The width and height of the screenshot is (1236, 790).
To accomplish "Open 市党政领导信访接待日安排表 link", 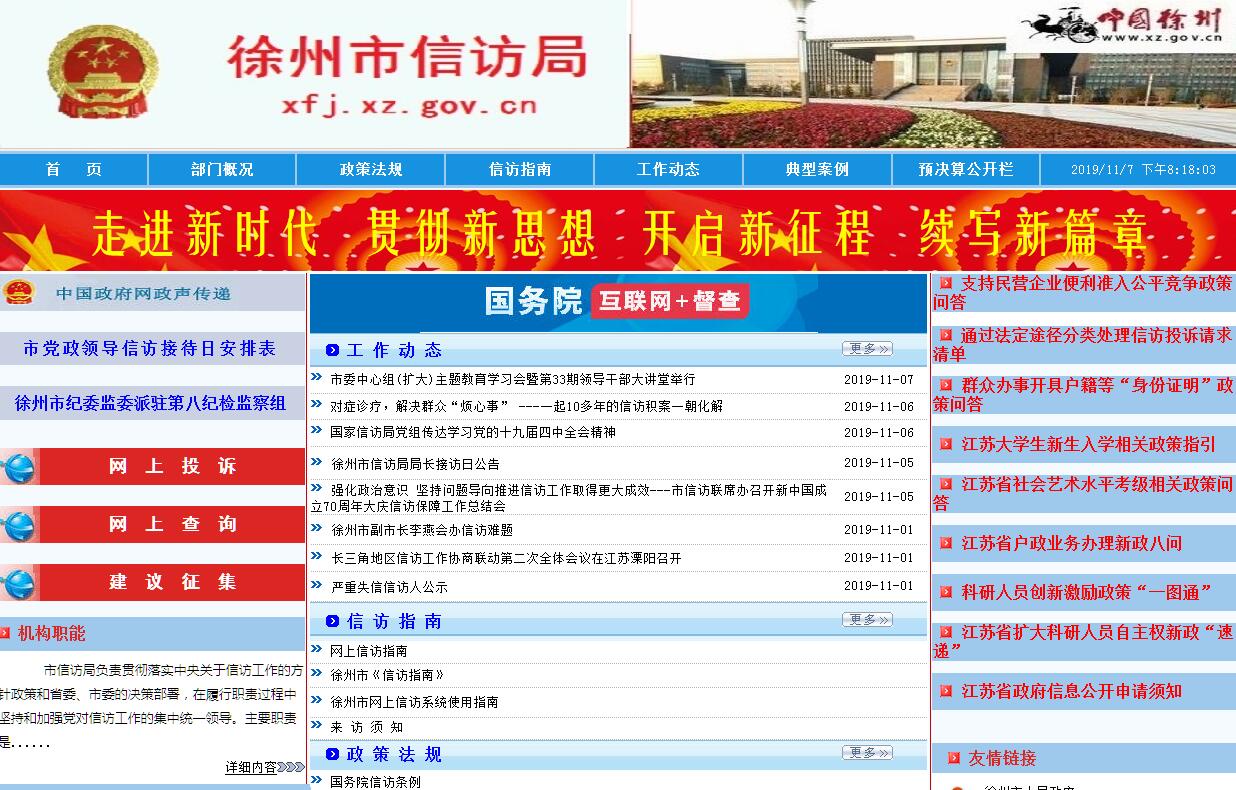I will [149, 349].
